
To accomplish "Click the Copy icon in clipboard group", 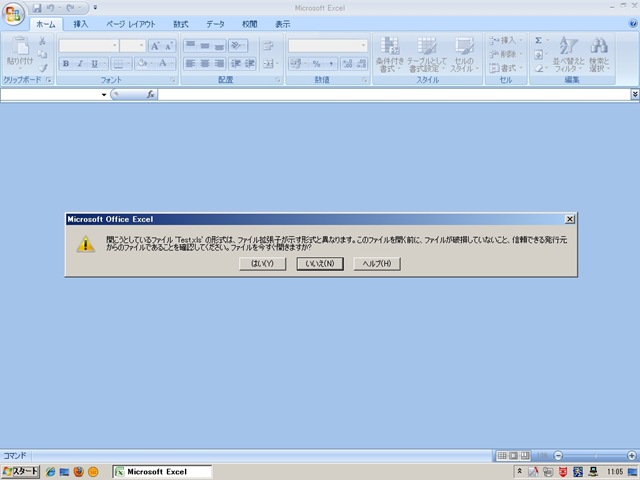I will pyautogui.click(x=42, y=54).
